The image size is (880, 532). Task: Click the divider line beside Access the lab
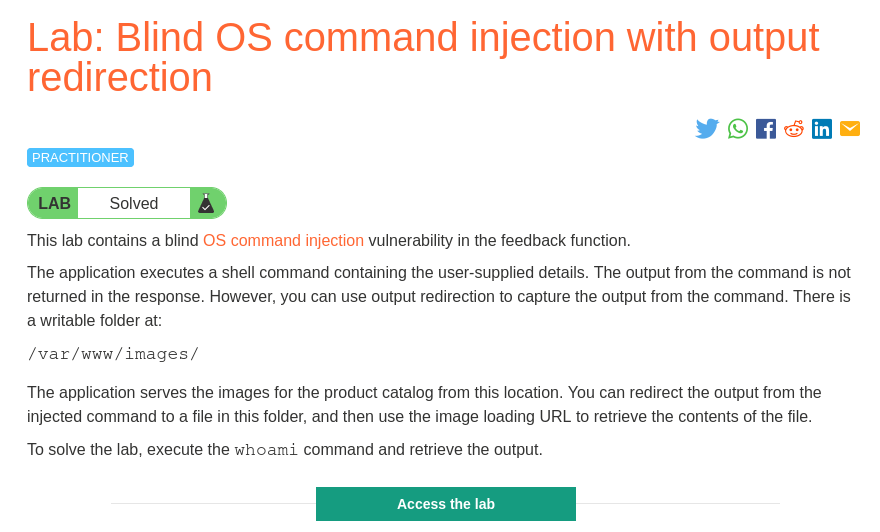tap(213, 503)
